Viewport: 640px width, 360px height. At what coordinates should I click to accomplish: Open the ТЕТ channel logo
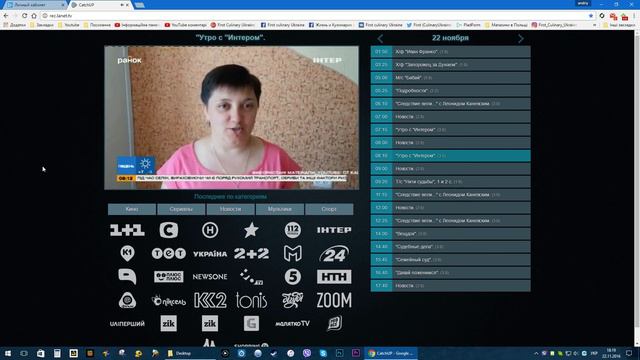tap(169, 253)
